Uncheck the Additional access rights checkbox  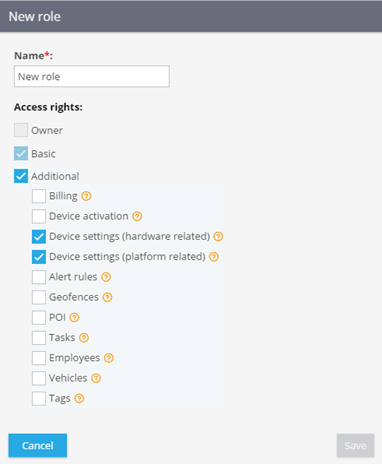click(x=21, y=176)
